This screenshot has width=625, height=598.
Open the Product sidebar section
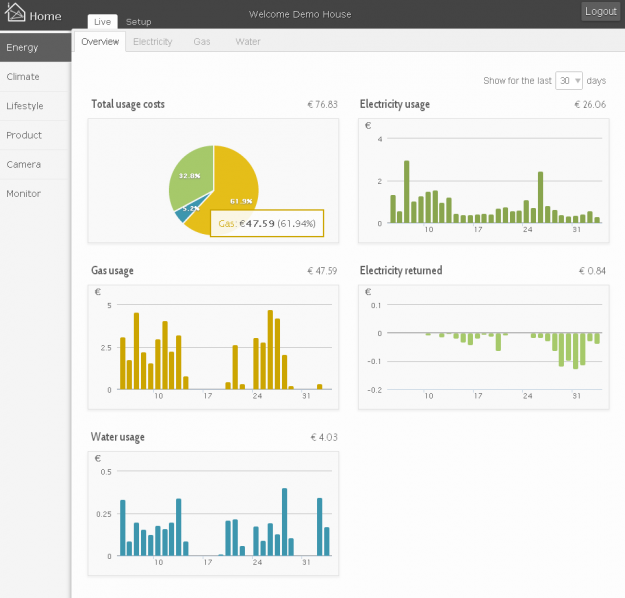click(x=24, y=135)
